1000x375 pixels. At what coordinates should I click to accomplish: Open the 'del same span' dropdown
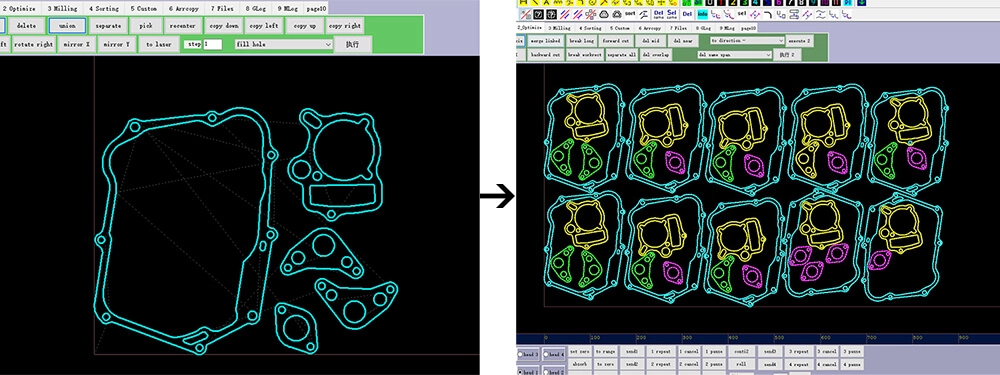(x=735, y=55)
